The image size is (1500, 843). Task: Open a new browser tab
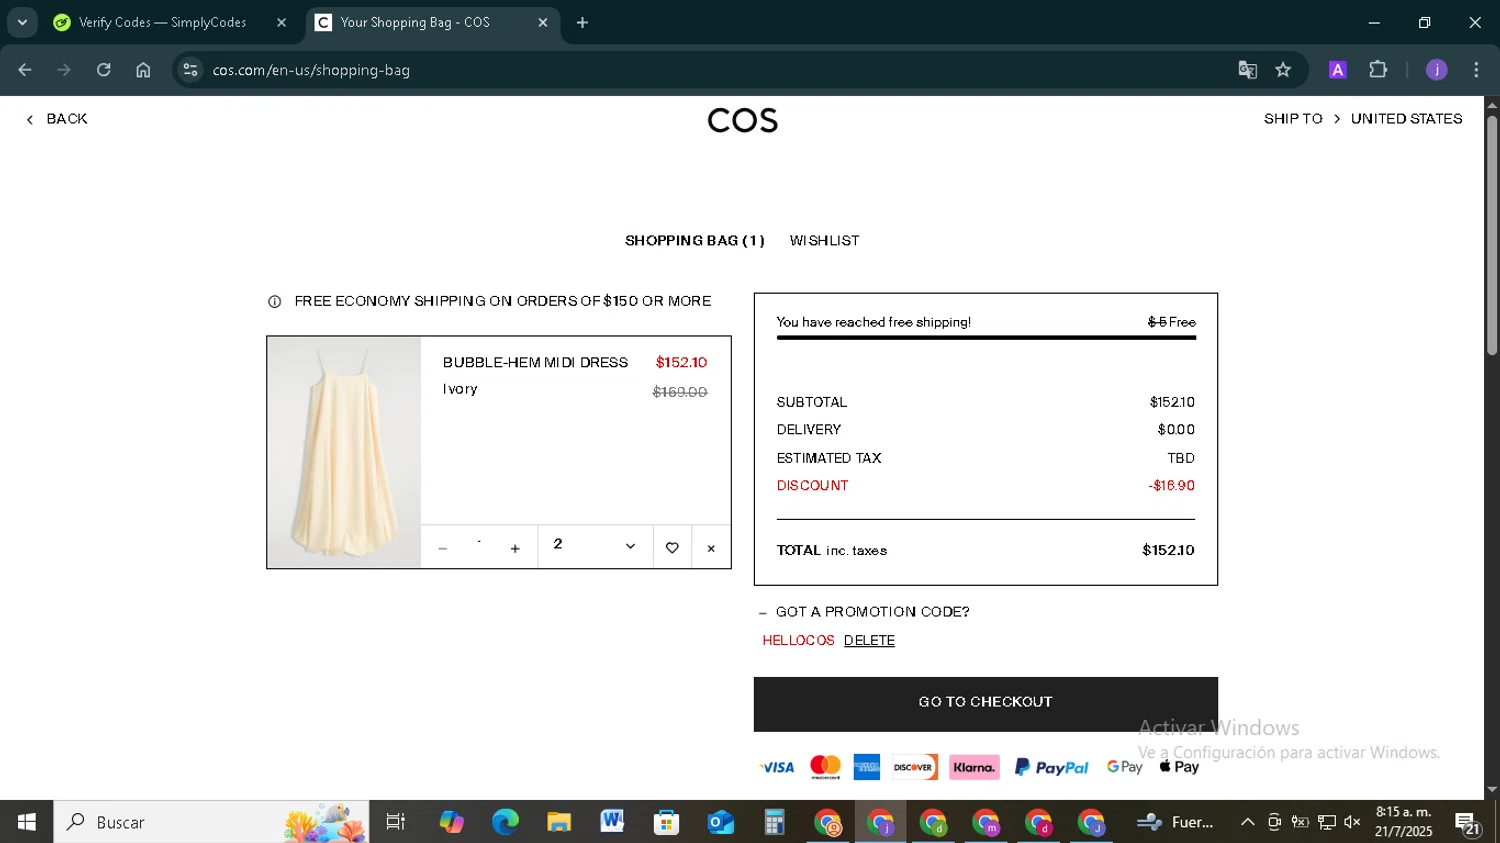pyautogui.click(x=582, y=22)
